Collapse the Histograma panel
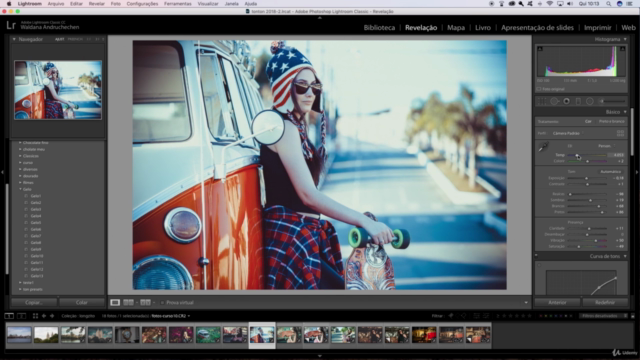This screenshot has height=360, width=640. (x=625, y=39)
